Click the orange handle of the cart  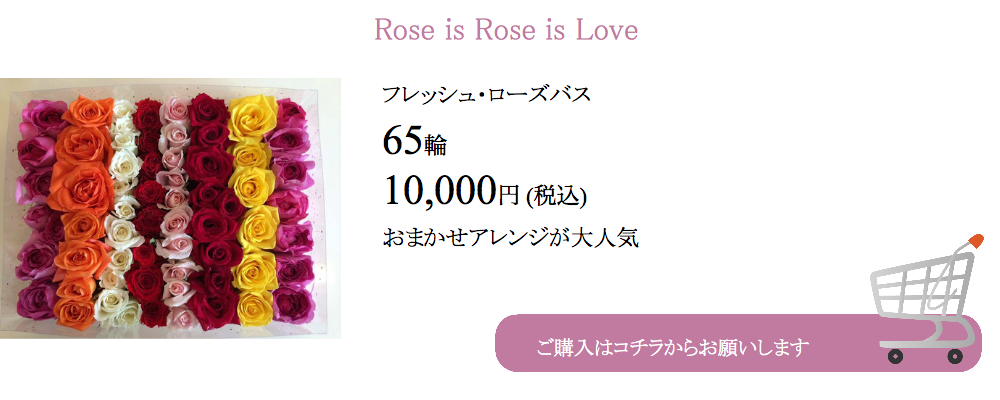[975, 241]
